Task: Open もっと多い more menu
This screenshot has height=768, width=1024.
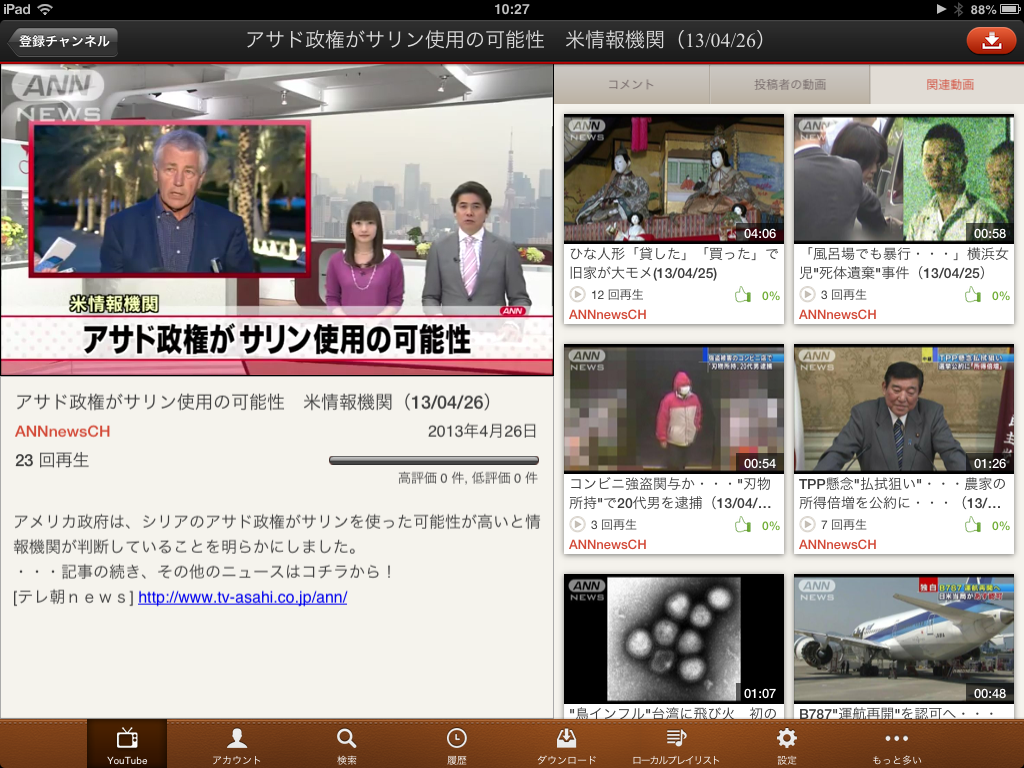Action: (897, 744)
